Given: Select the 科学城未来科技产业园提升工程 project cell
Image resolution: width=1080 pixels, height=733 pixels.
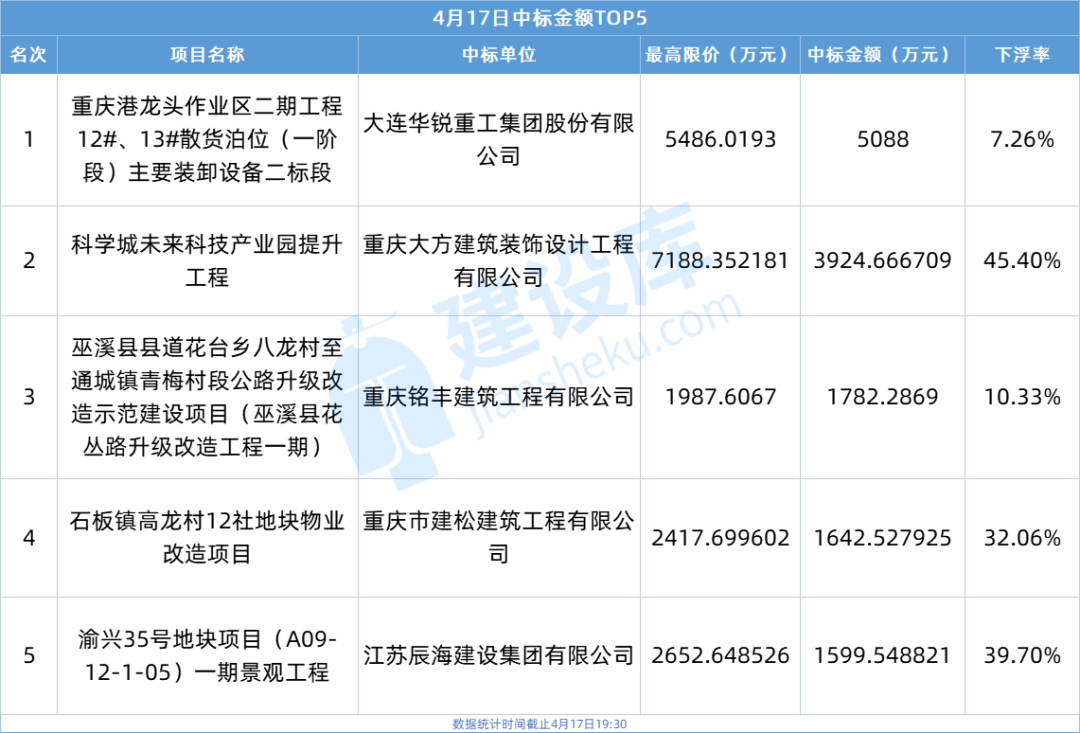Looking at the screenshot, I should [207, 261].
